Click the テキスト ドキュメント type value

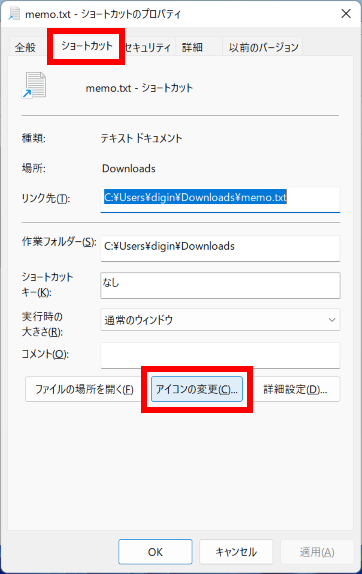(142, 138)
